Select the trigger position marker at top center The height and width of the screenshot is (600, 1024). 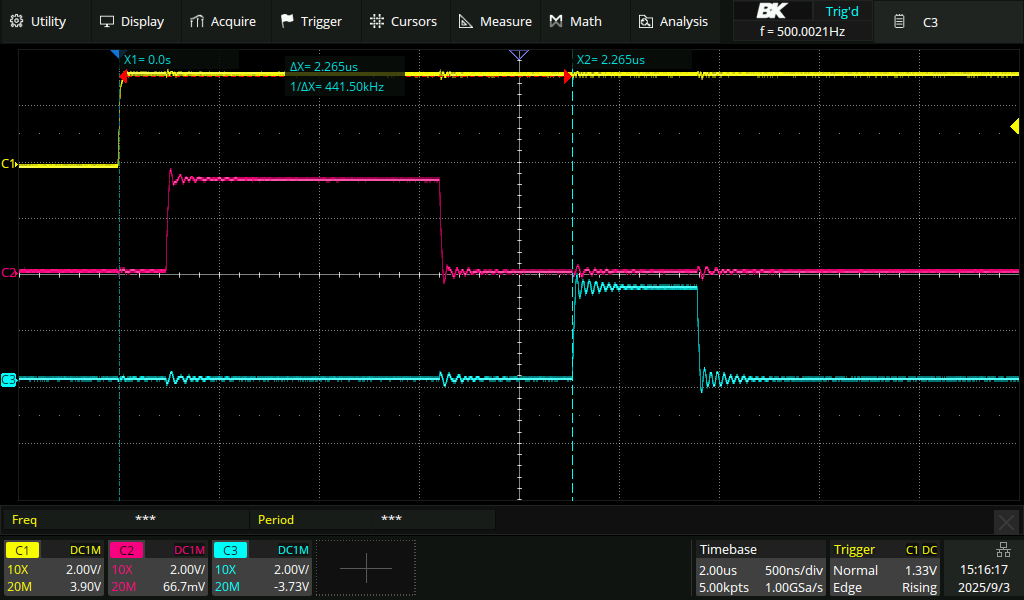pyautogui.click(x=519, y=55)
